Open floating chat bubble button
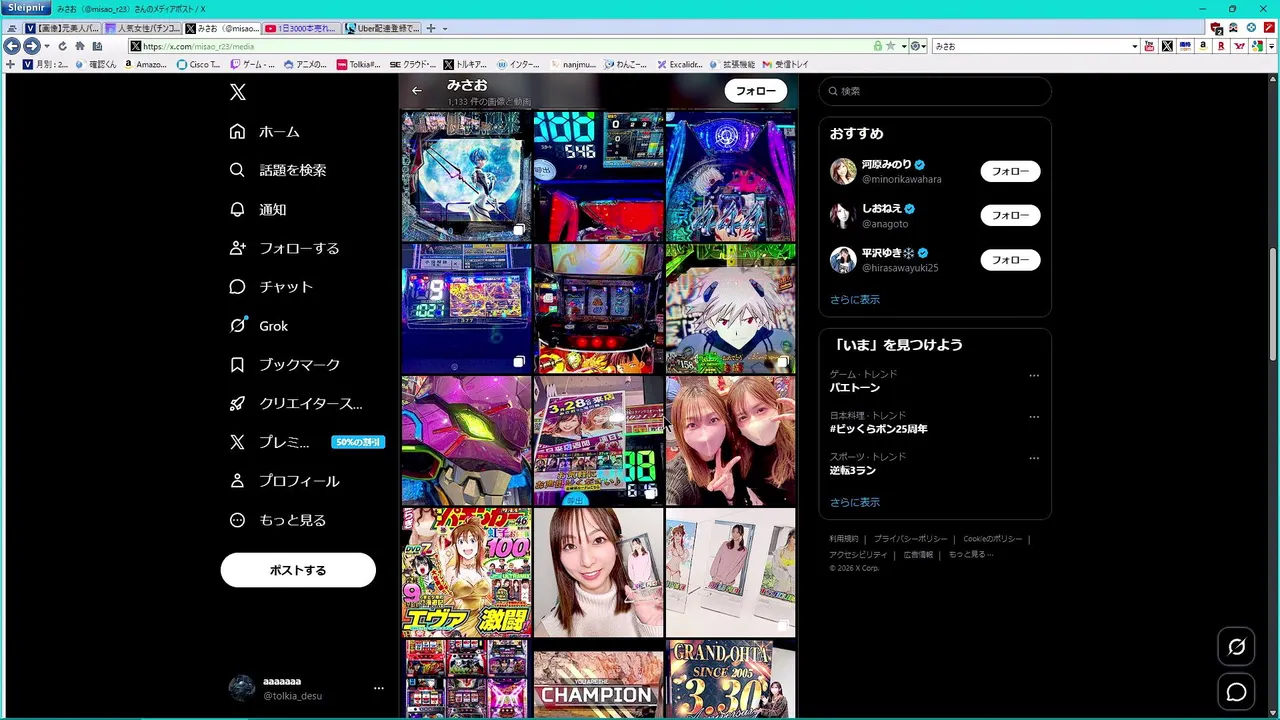 pos(1237,692)
